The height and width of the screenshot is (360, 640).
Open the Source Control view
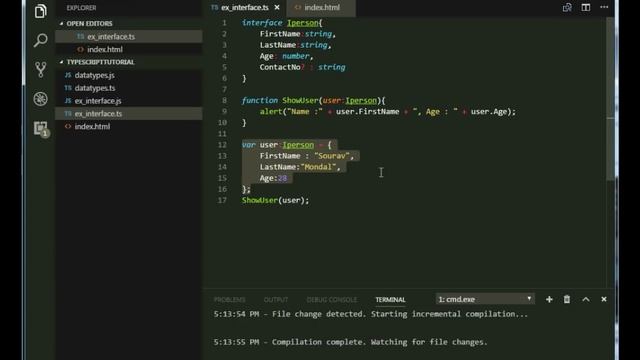pos(40,69)
